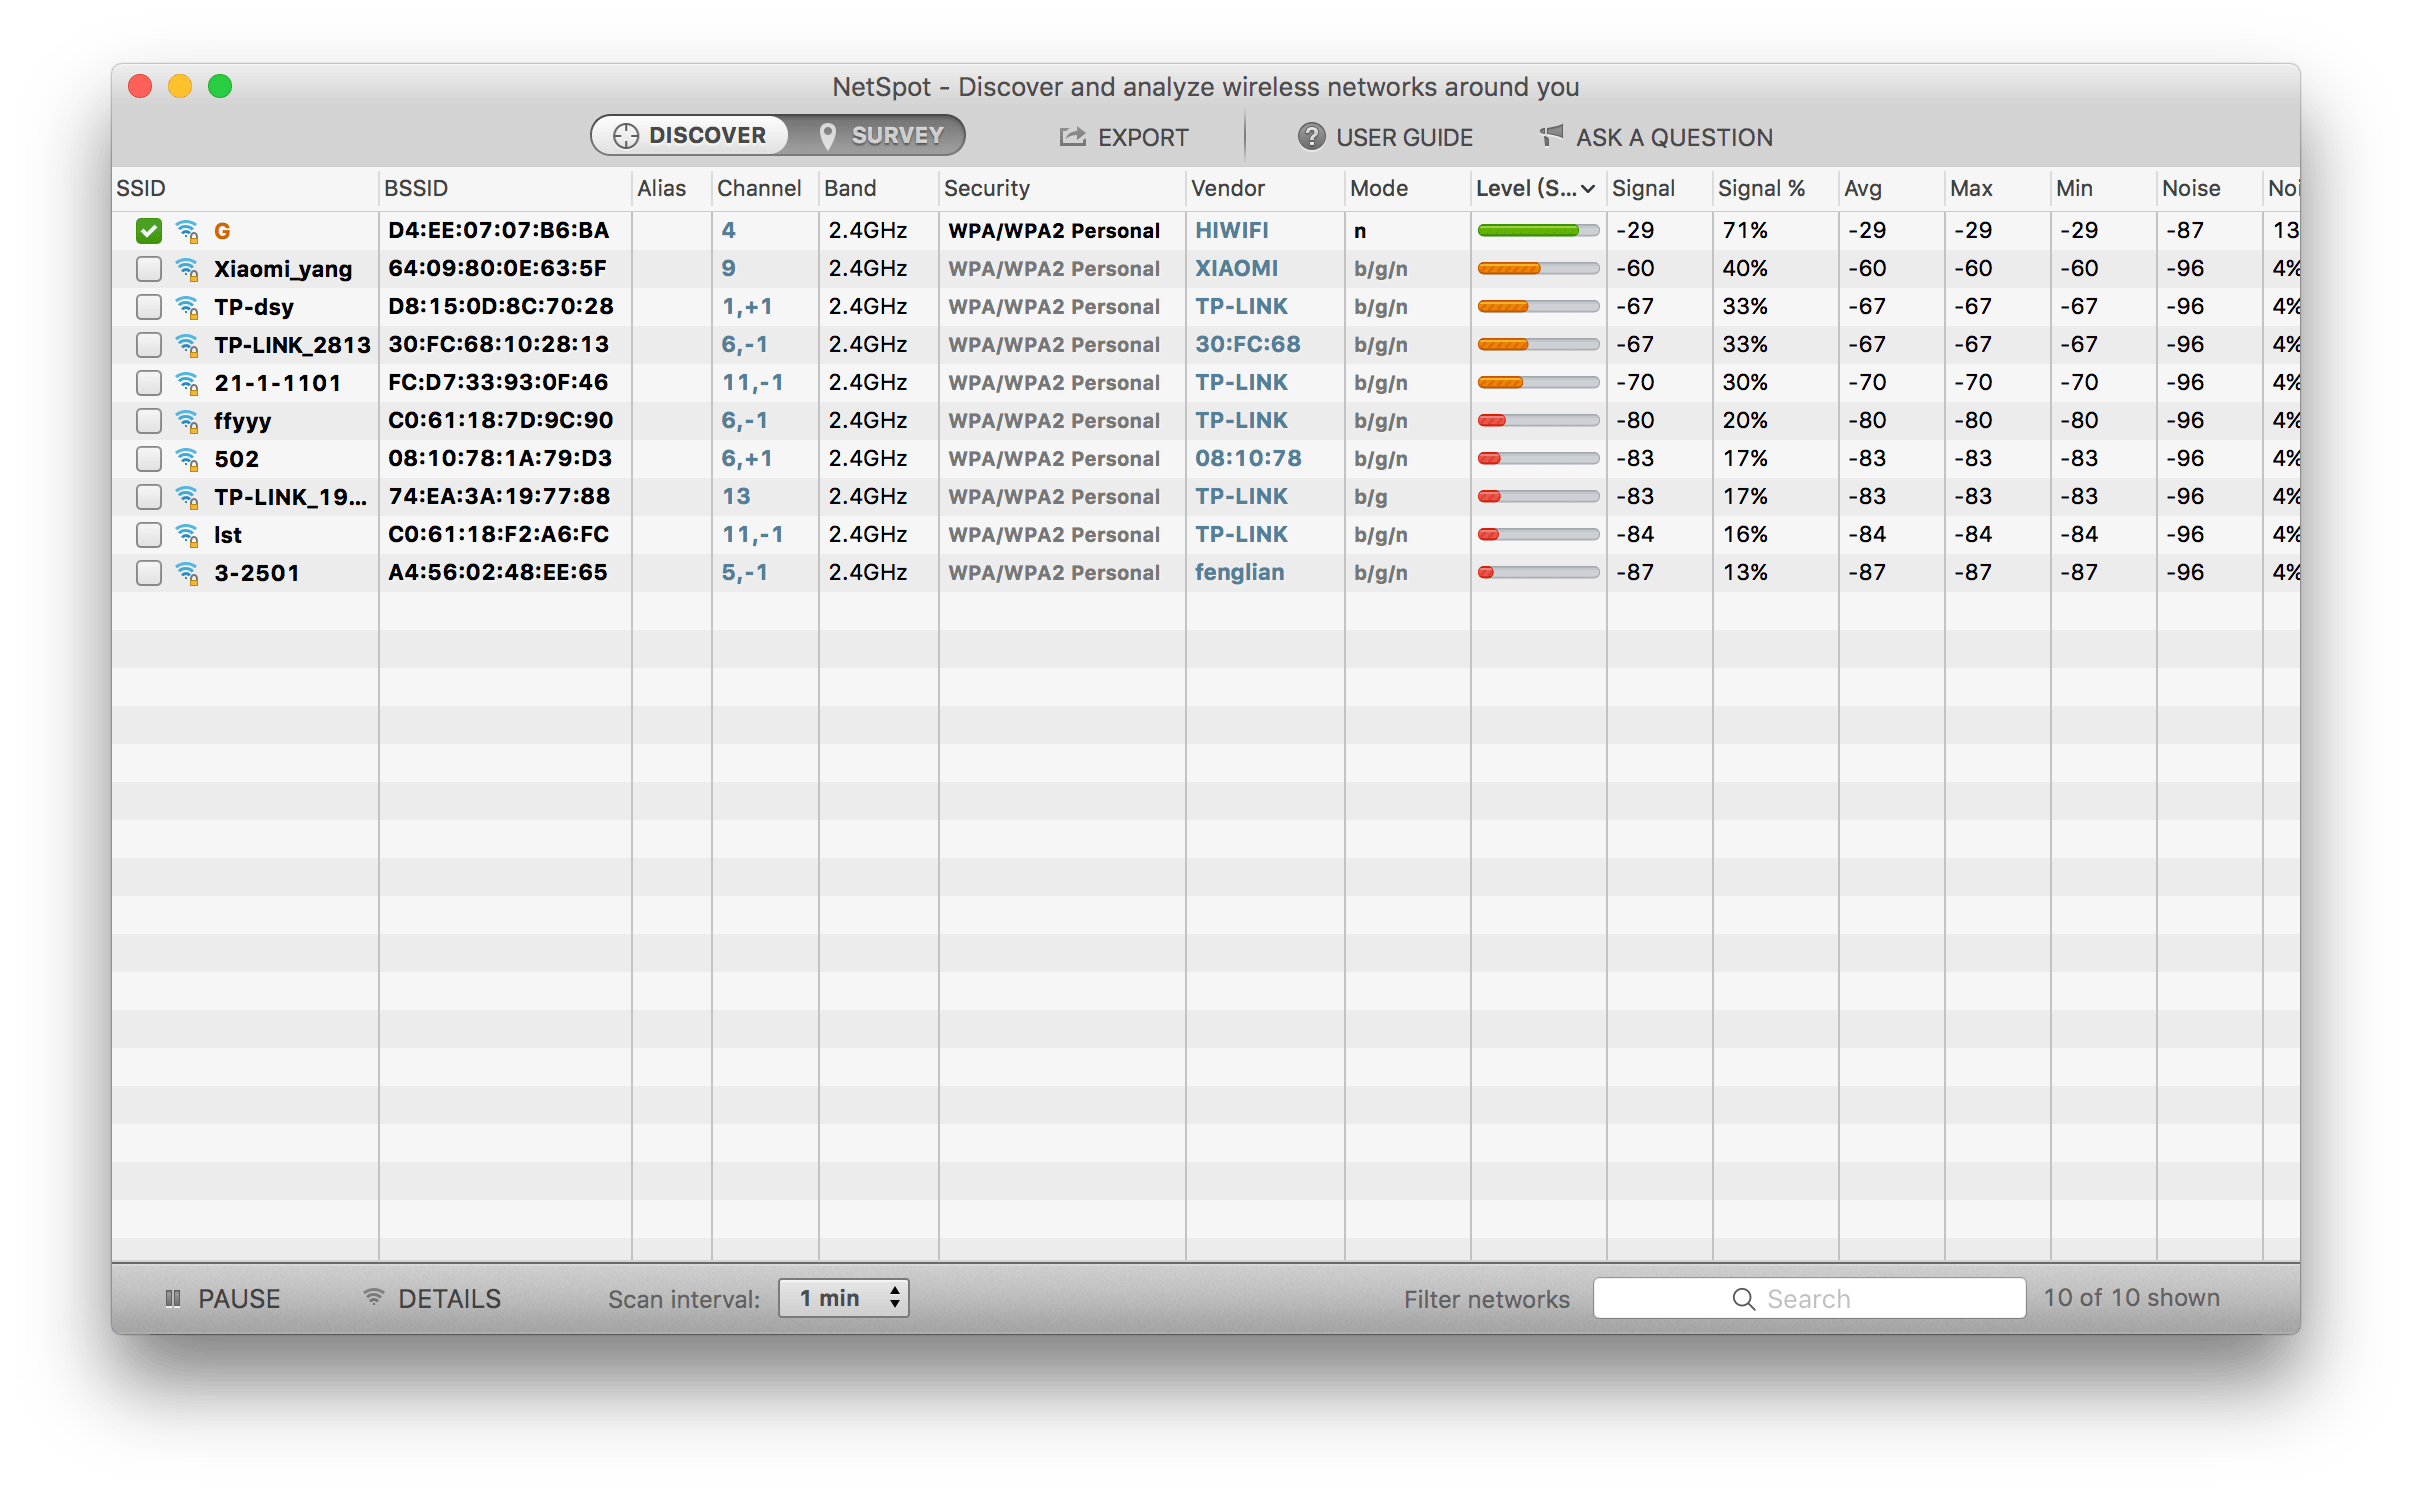Viewport: 2412px width, 1494px height.
Task: Click the pause bars icon
Action: [x=173, y=1298]
